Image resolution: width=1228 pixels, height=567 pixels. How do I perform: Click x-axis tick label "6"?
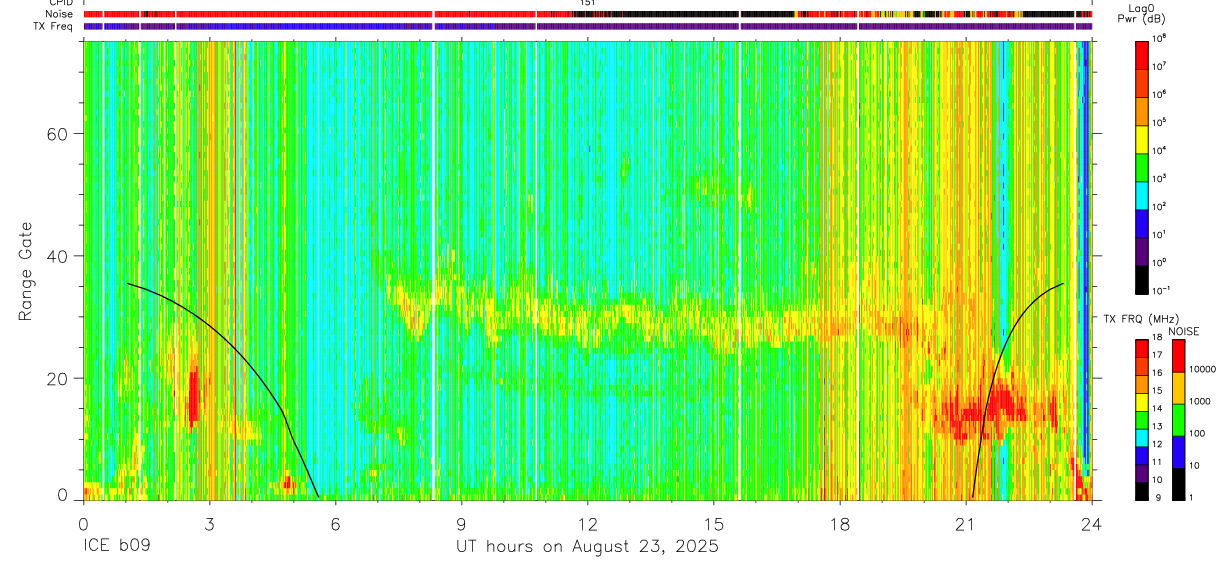(x=335, y=525)
